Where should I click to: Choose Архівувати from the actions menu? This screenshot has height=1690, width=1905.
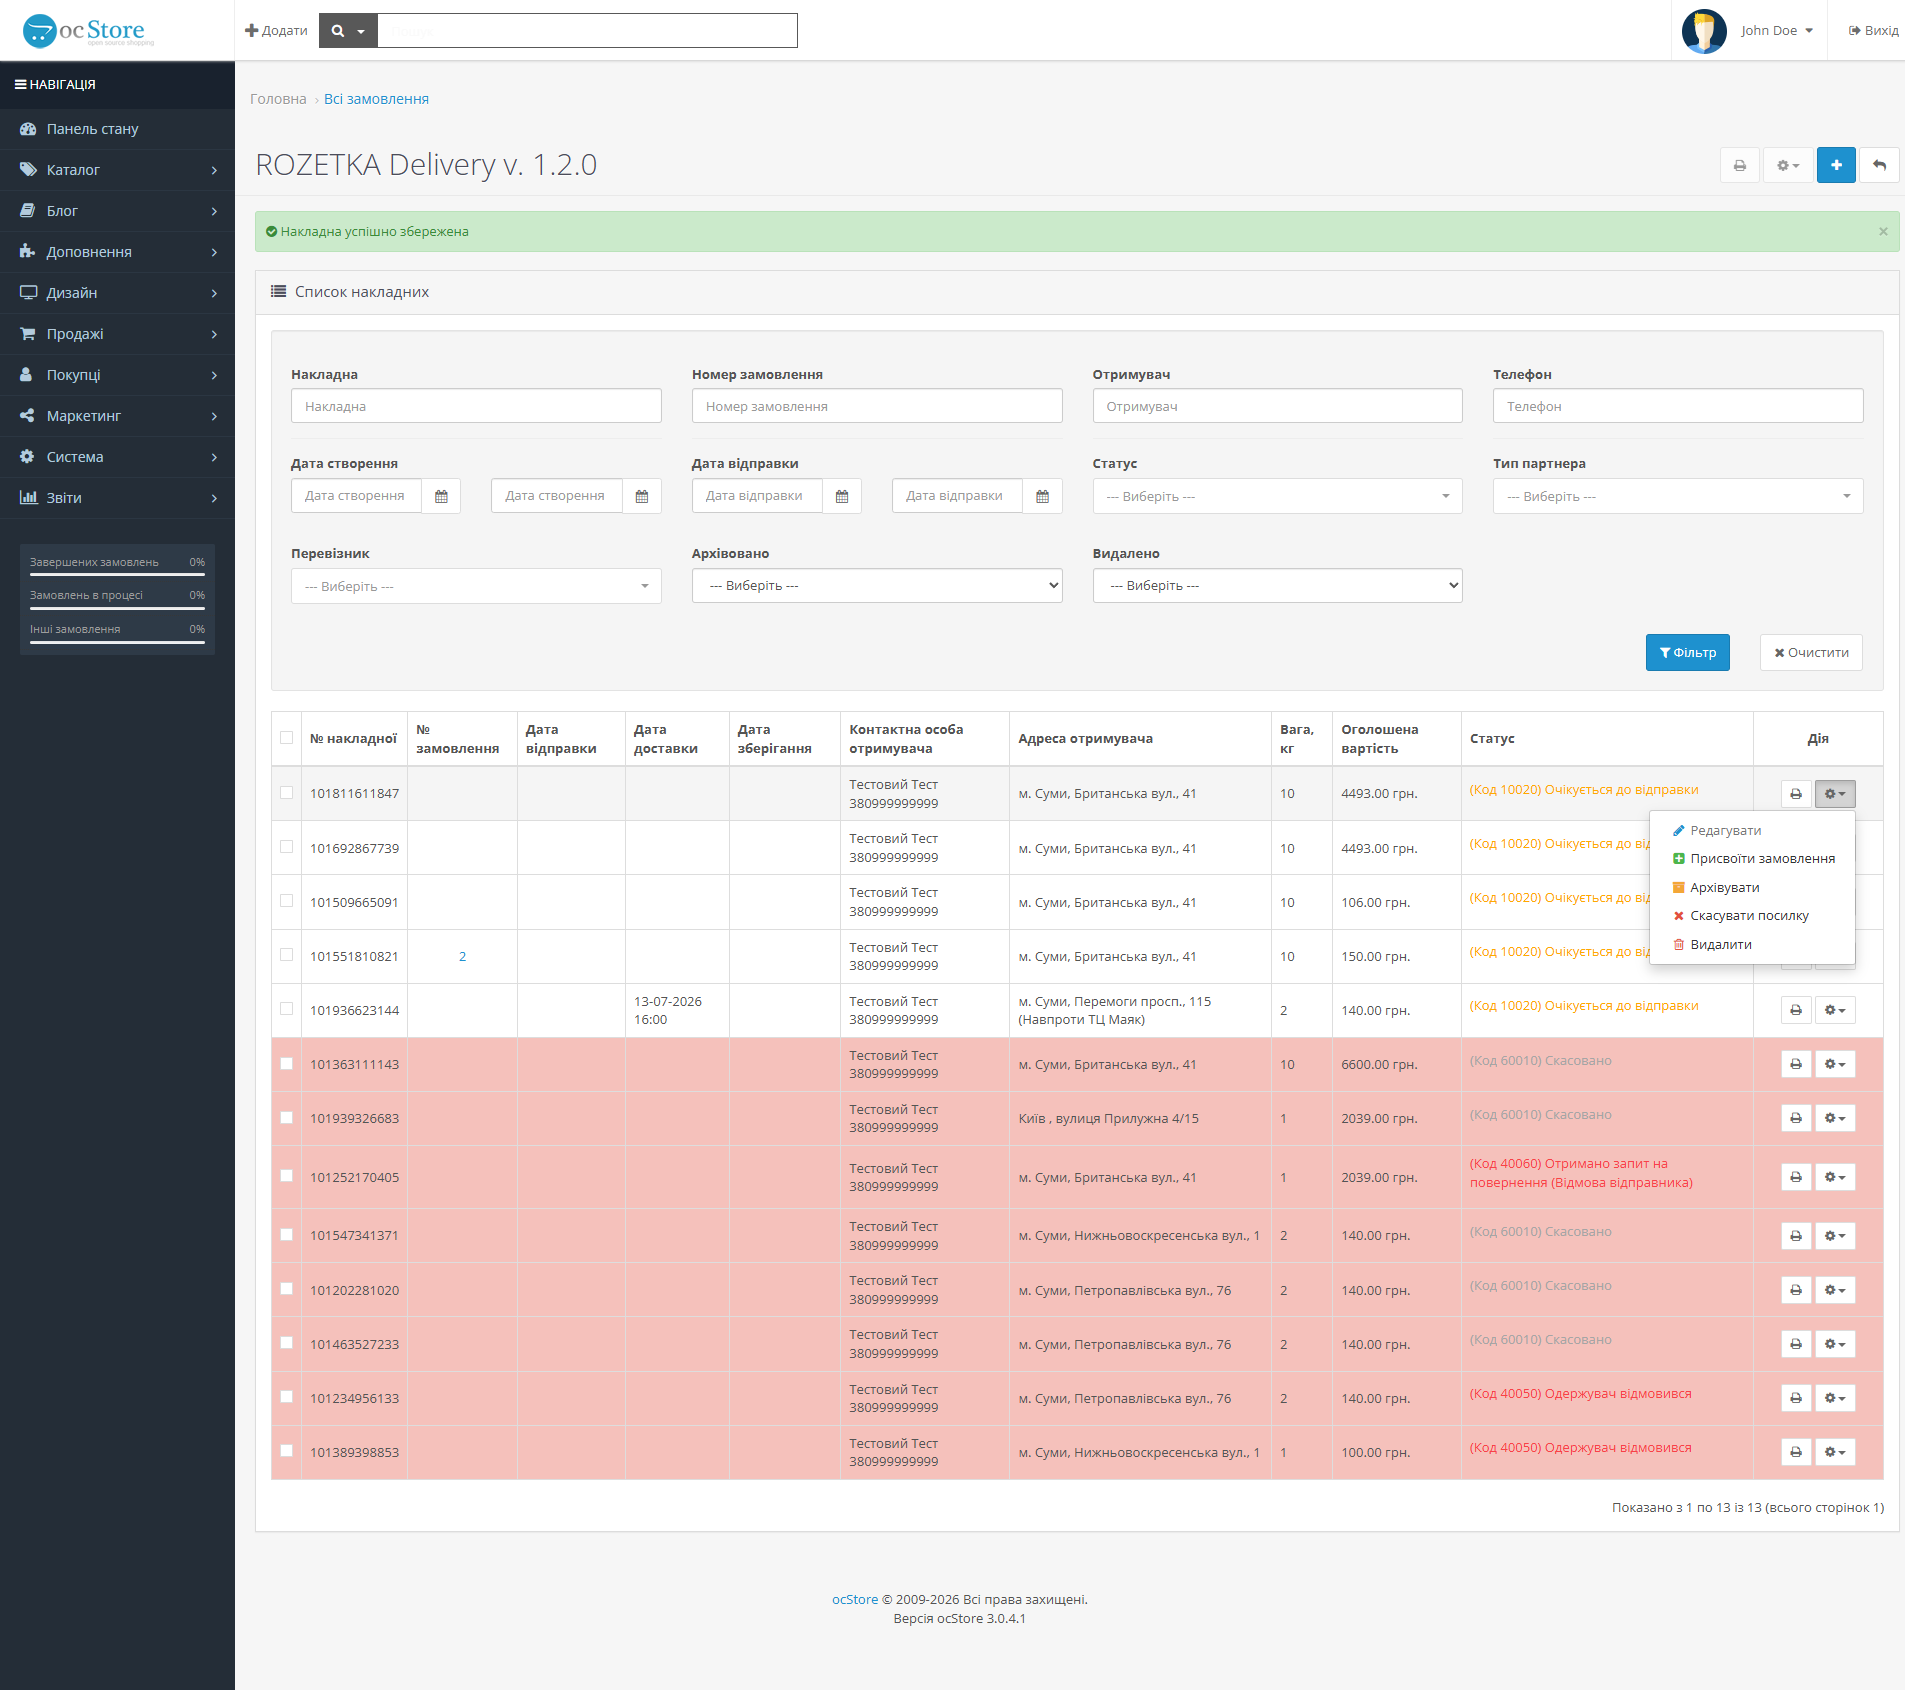click(1724, 888)
